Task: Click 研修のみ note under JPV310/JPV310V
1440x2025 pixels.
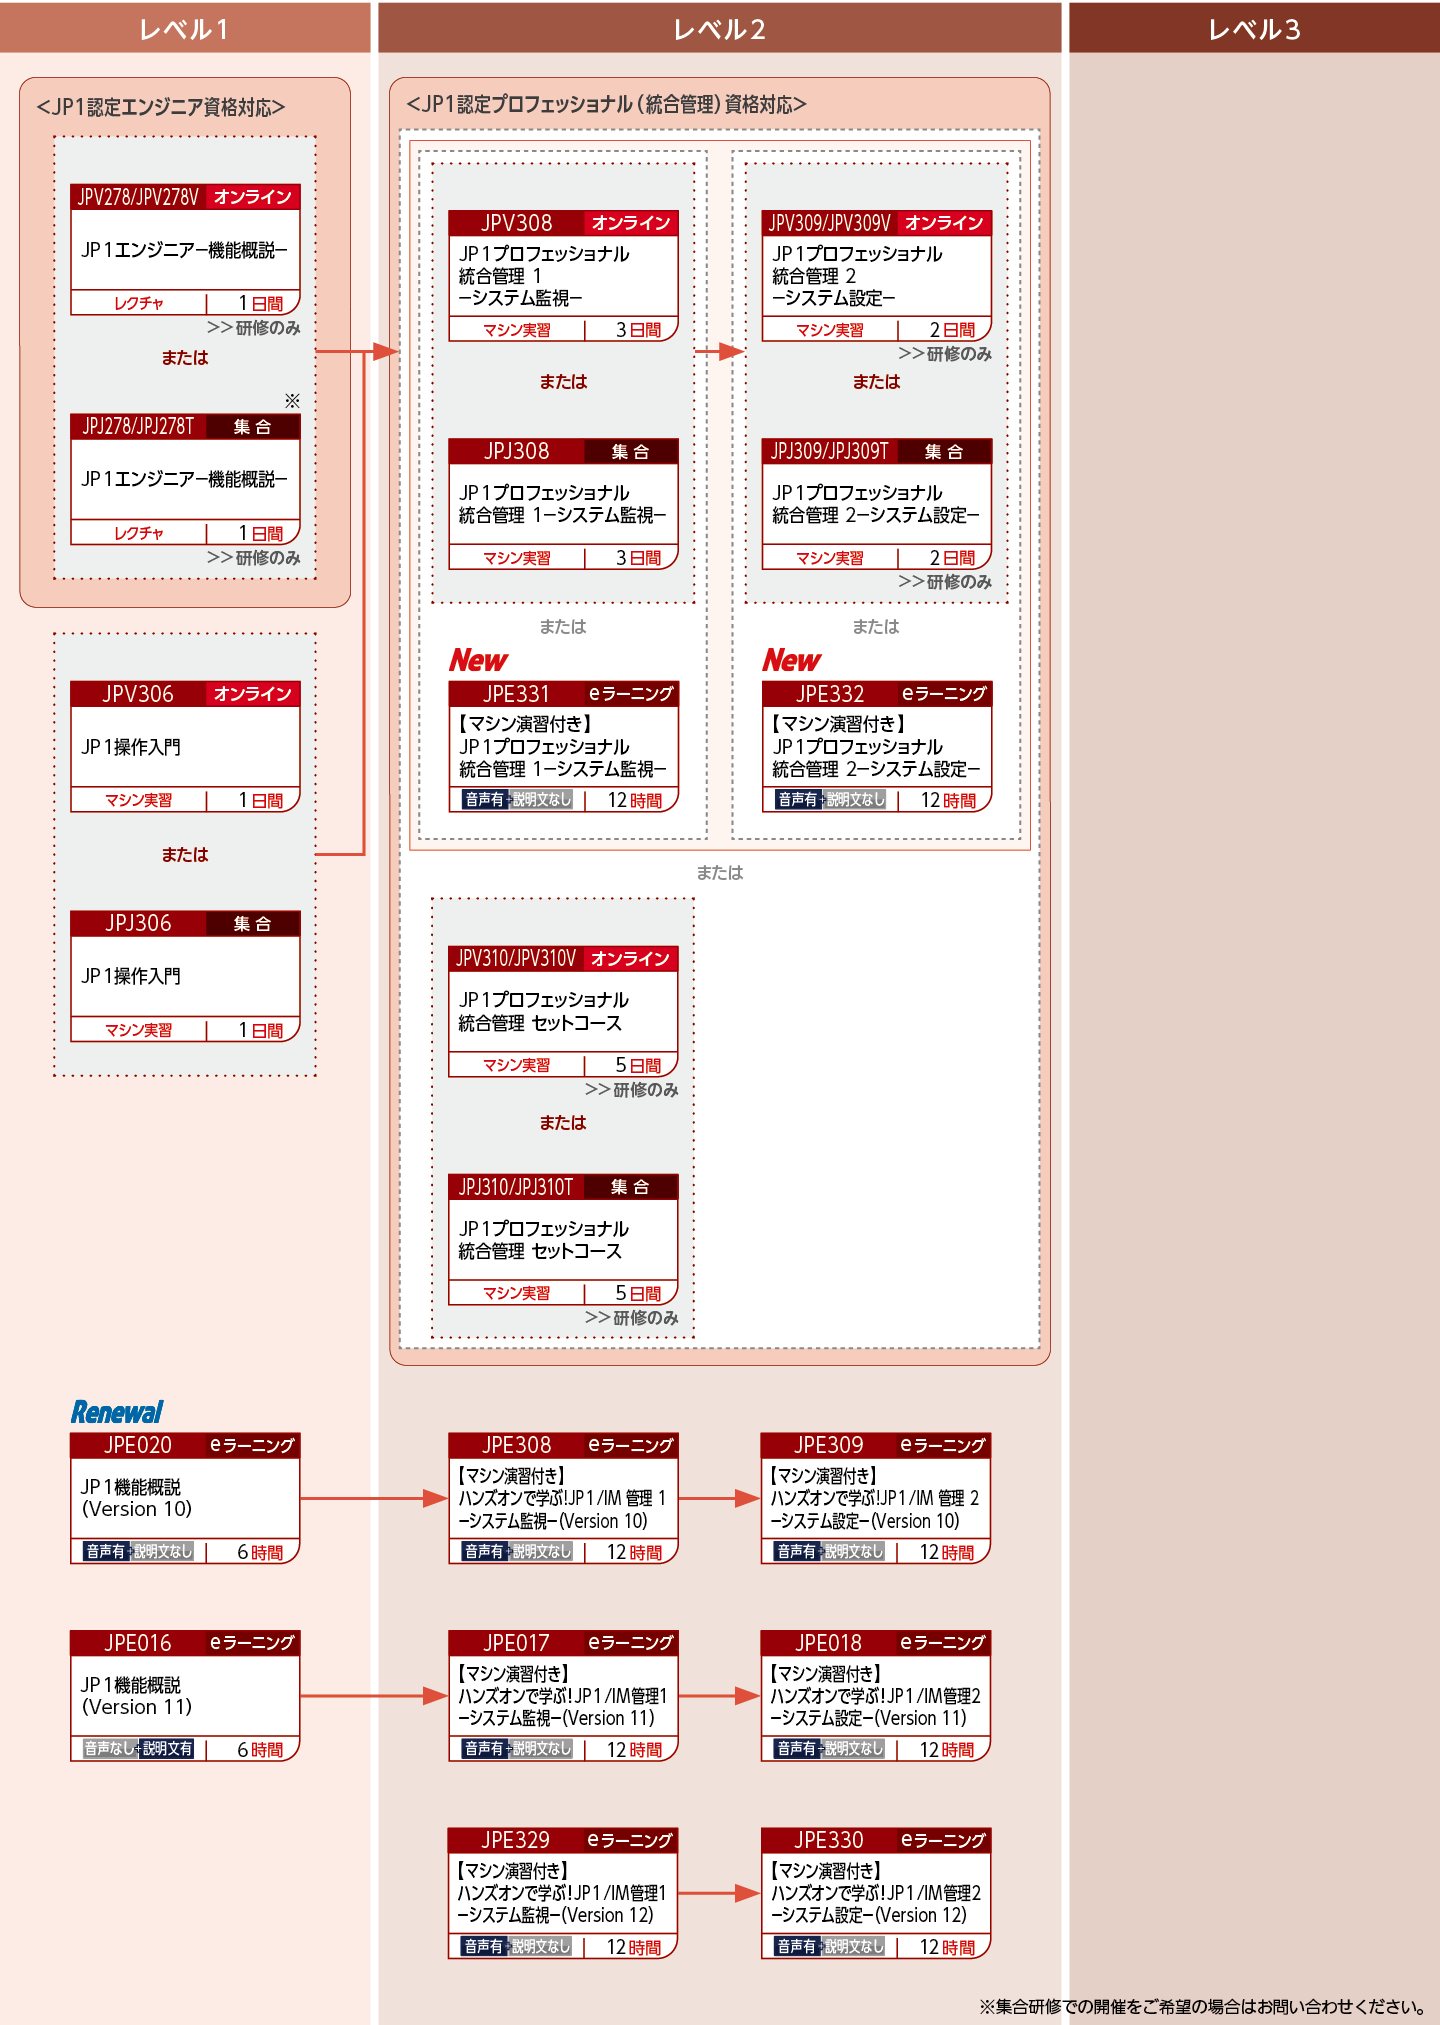Action: click(632, 1089)
